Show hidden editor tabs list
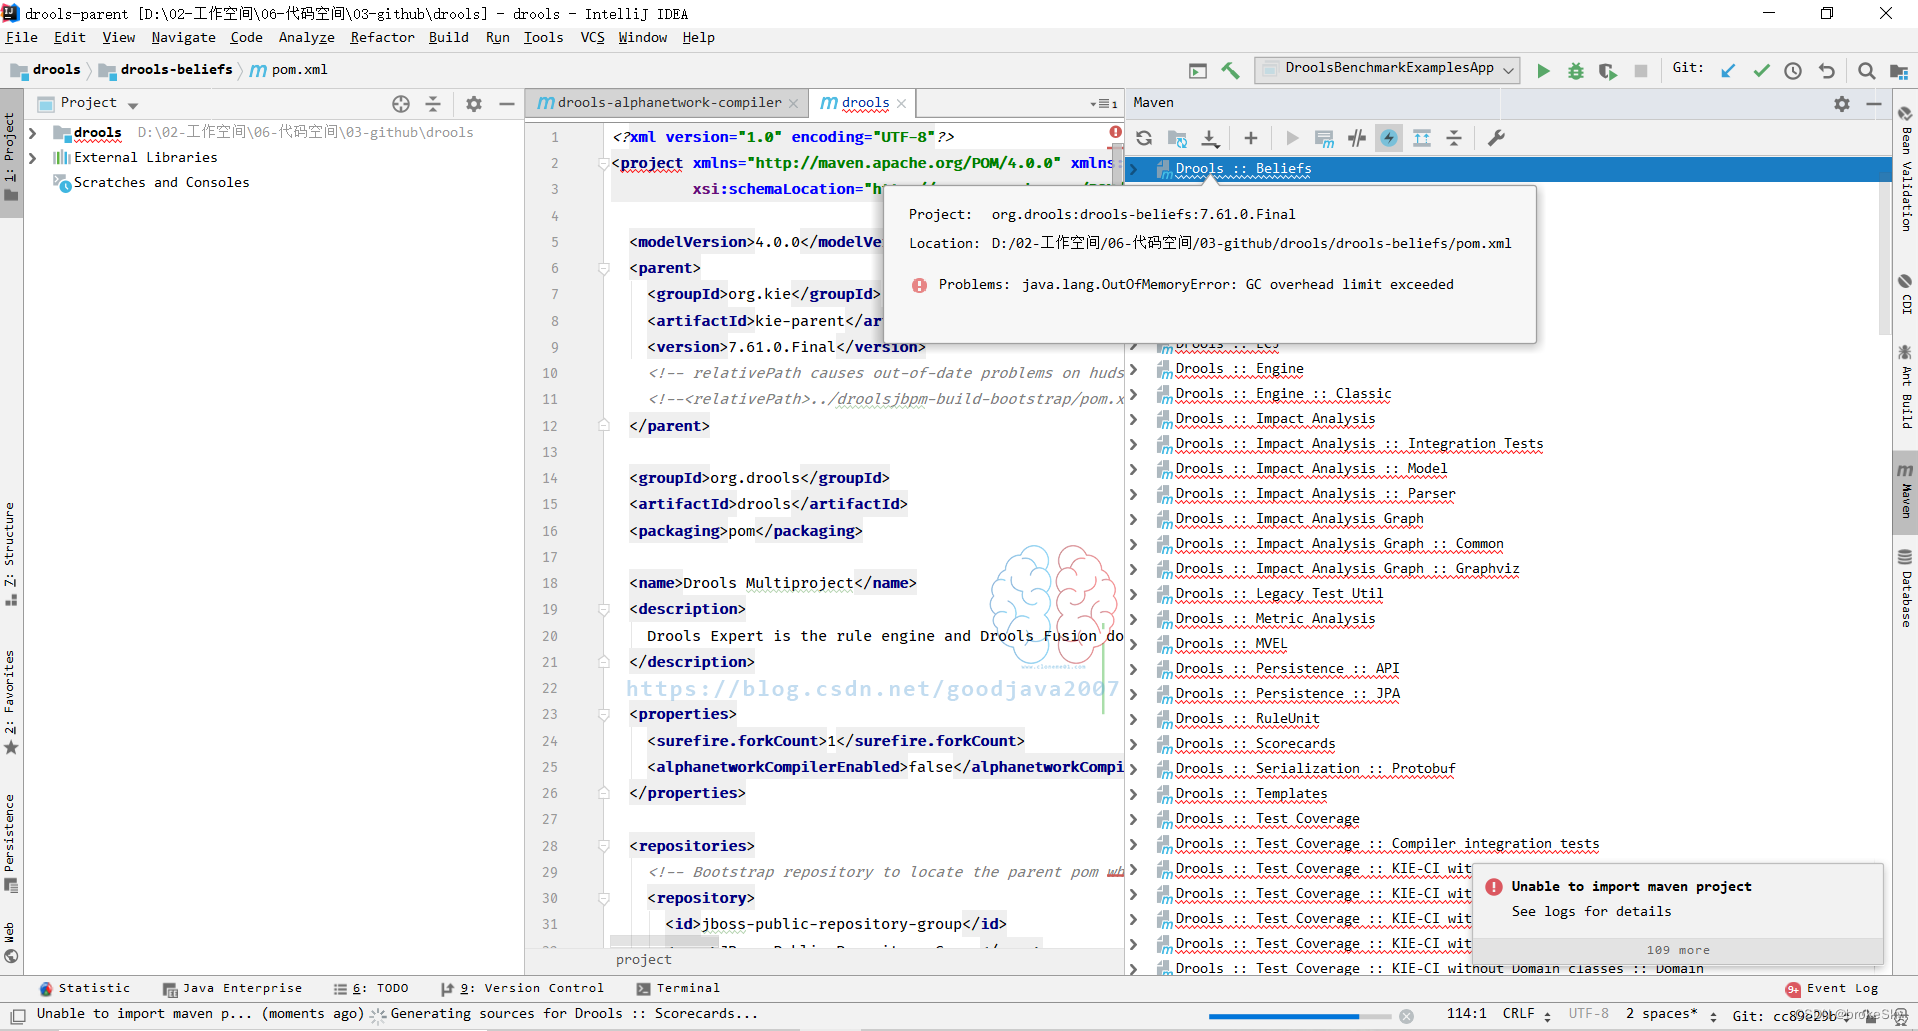 click(x=1104, y=103)
